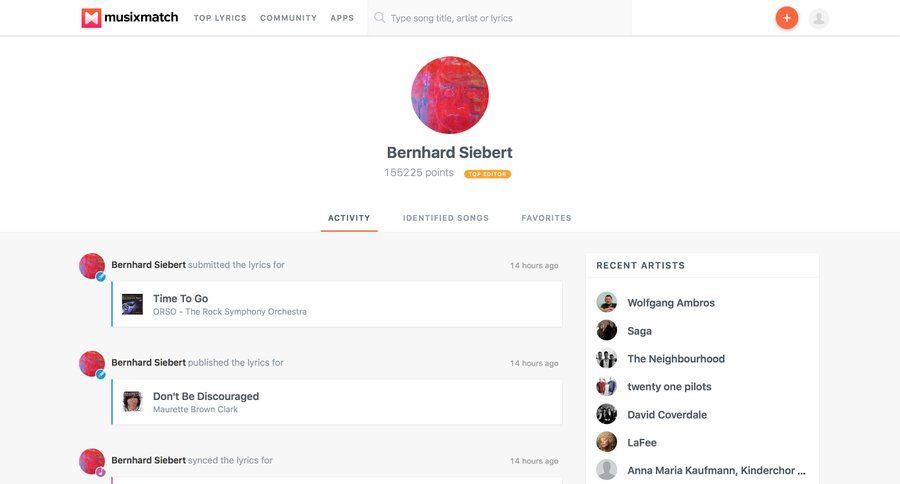Open the Community menu item
The height and width of the screenshot is (484, 900).
click(x=288, y=18)
